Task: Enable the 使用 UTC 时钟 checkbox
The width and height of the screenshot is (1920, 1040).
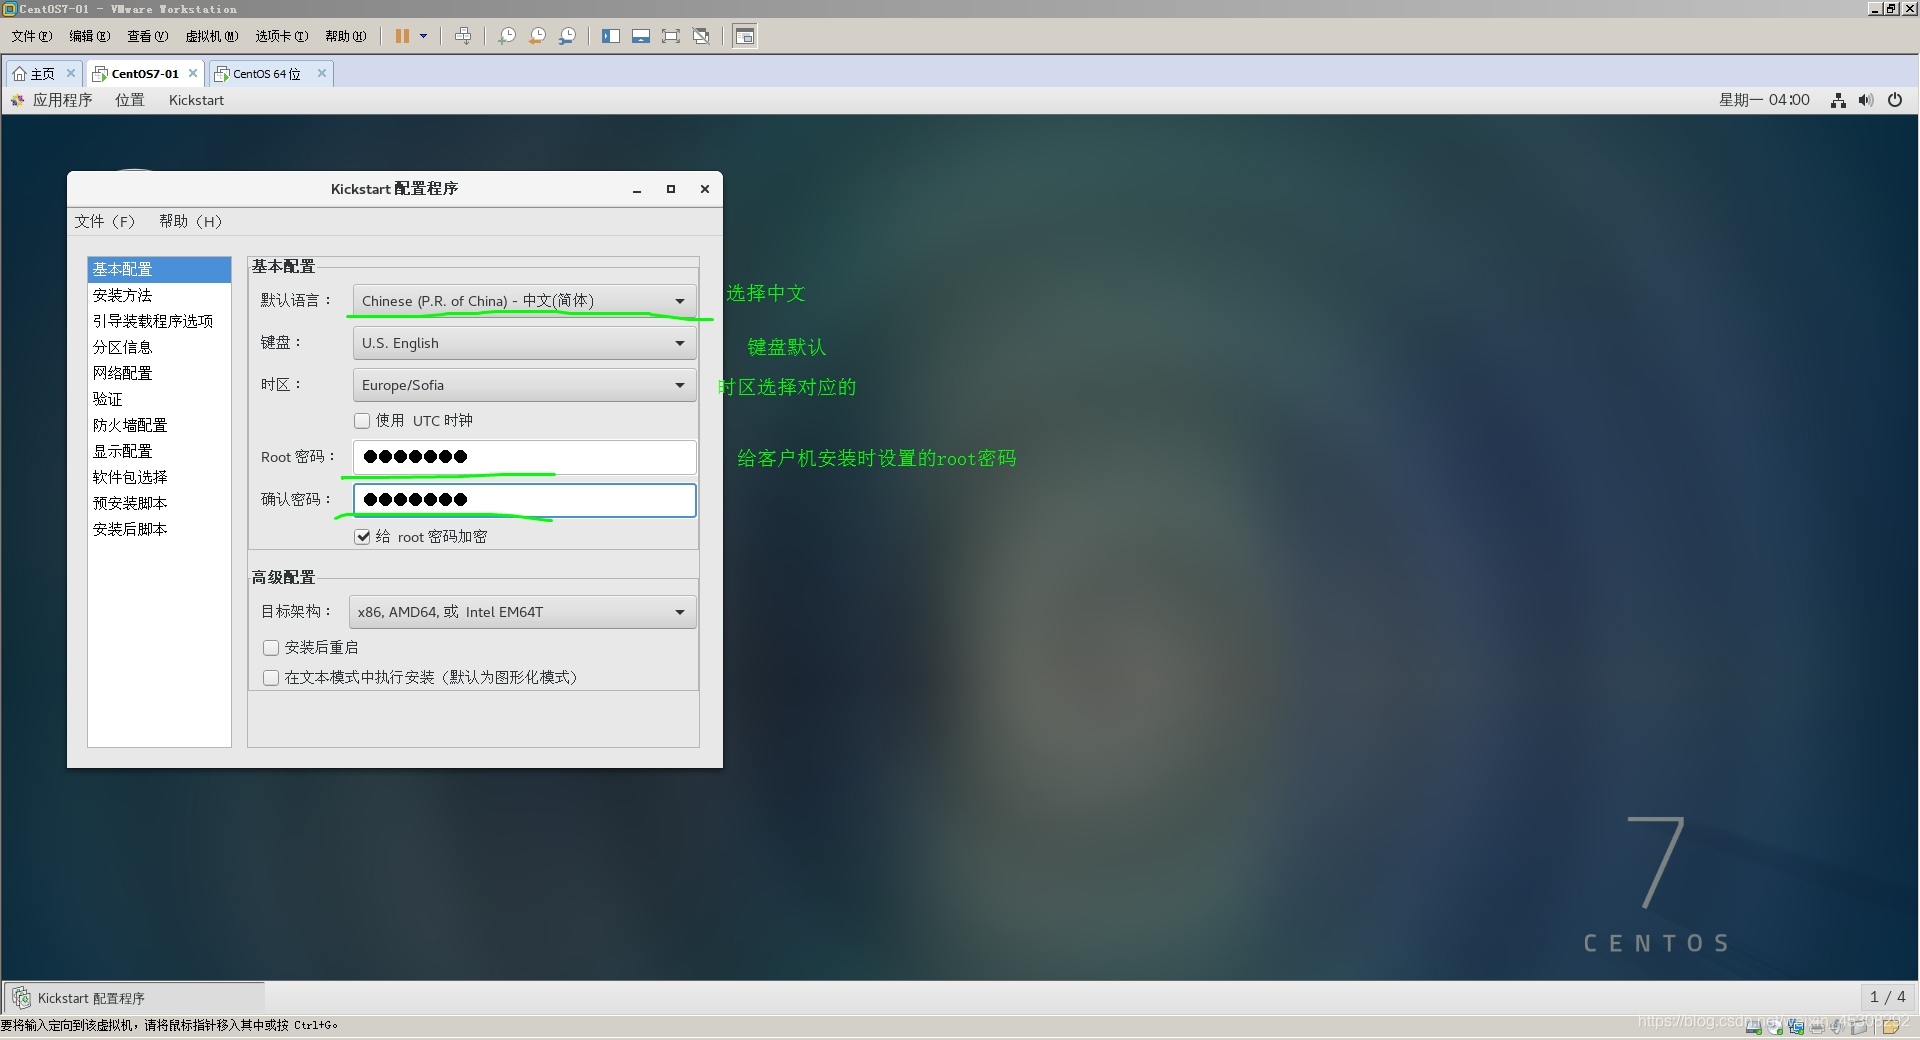Action: (x=362, y=421)
